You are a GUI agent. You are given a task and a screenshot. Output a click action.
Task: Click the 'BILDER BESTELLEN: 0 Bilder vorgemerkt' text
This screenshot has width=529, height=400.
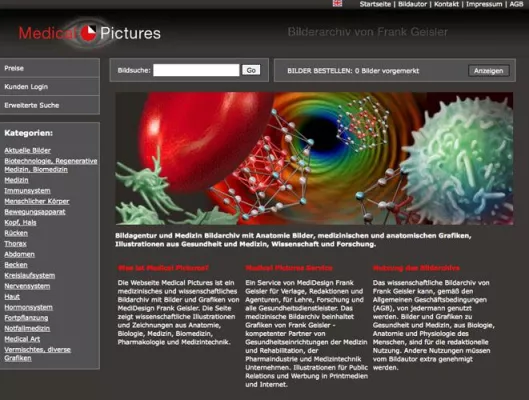coord(353,71)
